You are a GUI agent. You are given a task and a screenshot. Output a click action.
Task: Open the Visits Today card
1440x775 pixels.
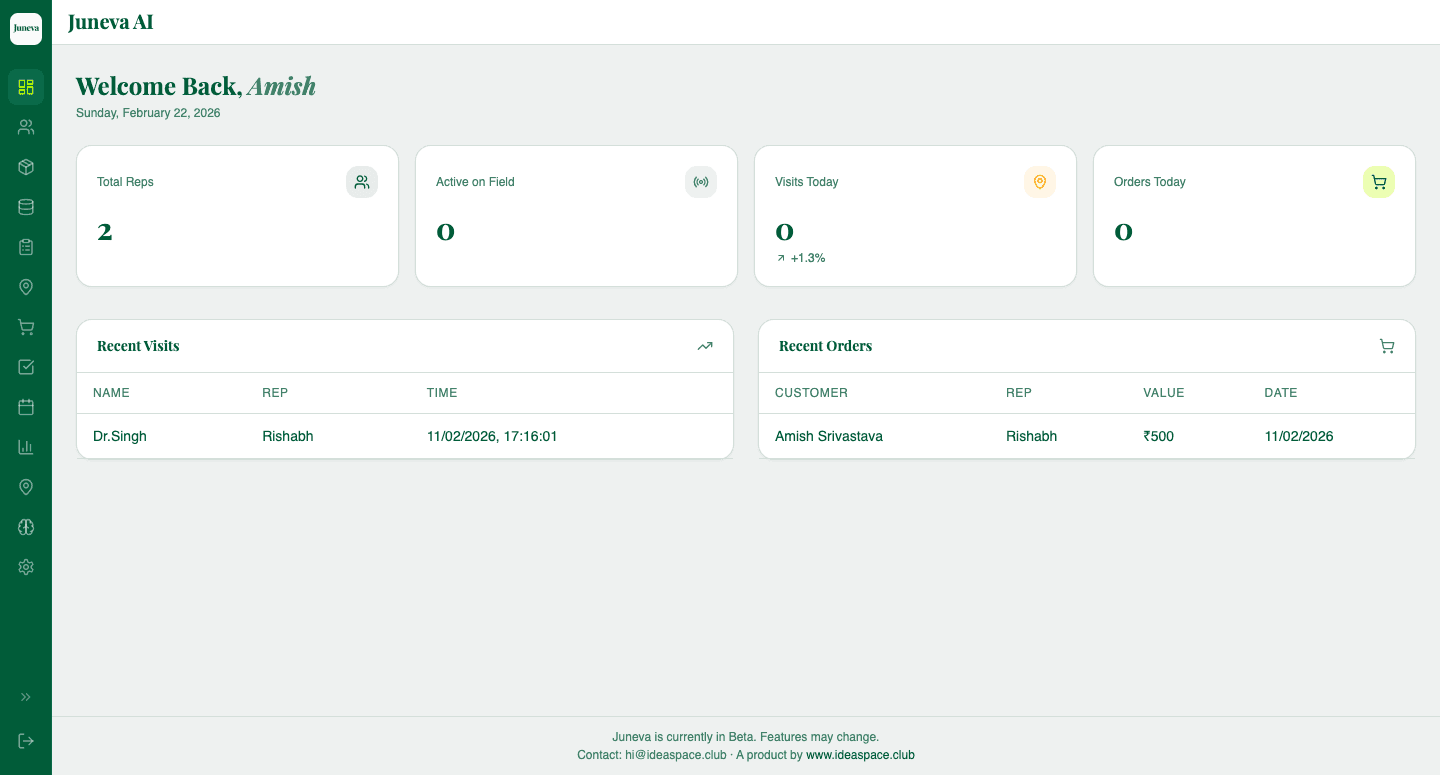[915, 216]
